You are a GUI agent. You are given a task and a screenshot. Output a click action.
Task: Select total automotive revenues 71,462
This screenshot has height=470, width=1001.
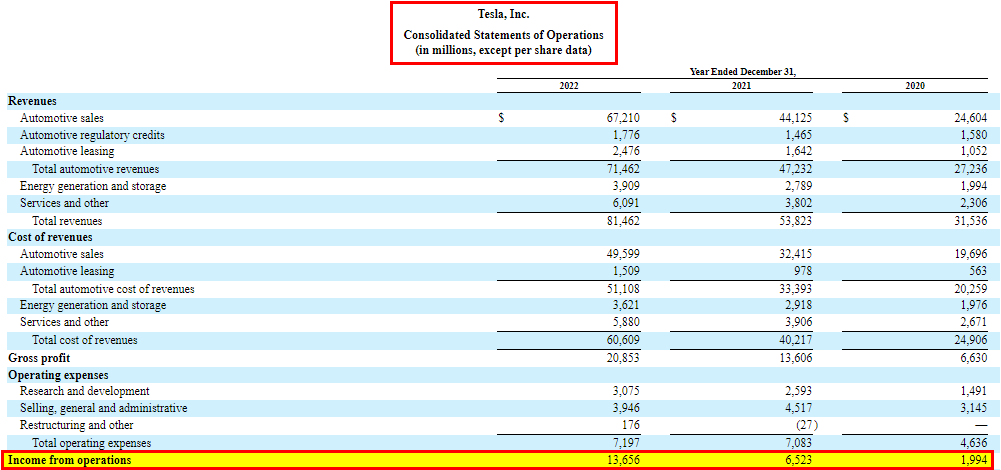(622, 169)
